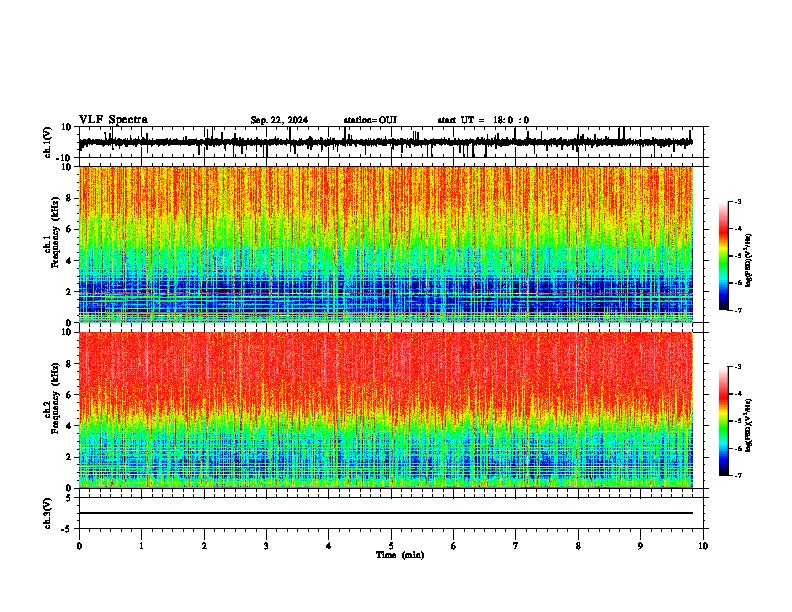Click the "3" tick on the time axis
The height and width of the screenshot is (612, 792).
pos(266,546)
